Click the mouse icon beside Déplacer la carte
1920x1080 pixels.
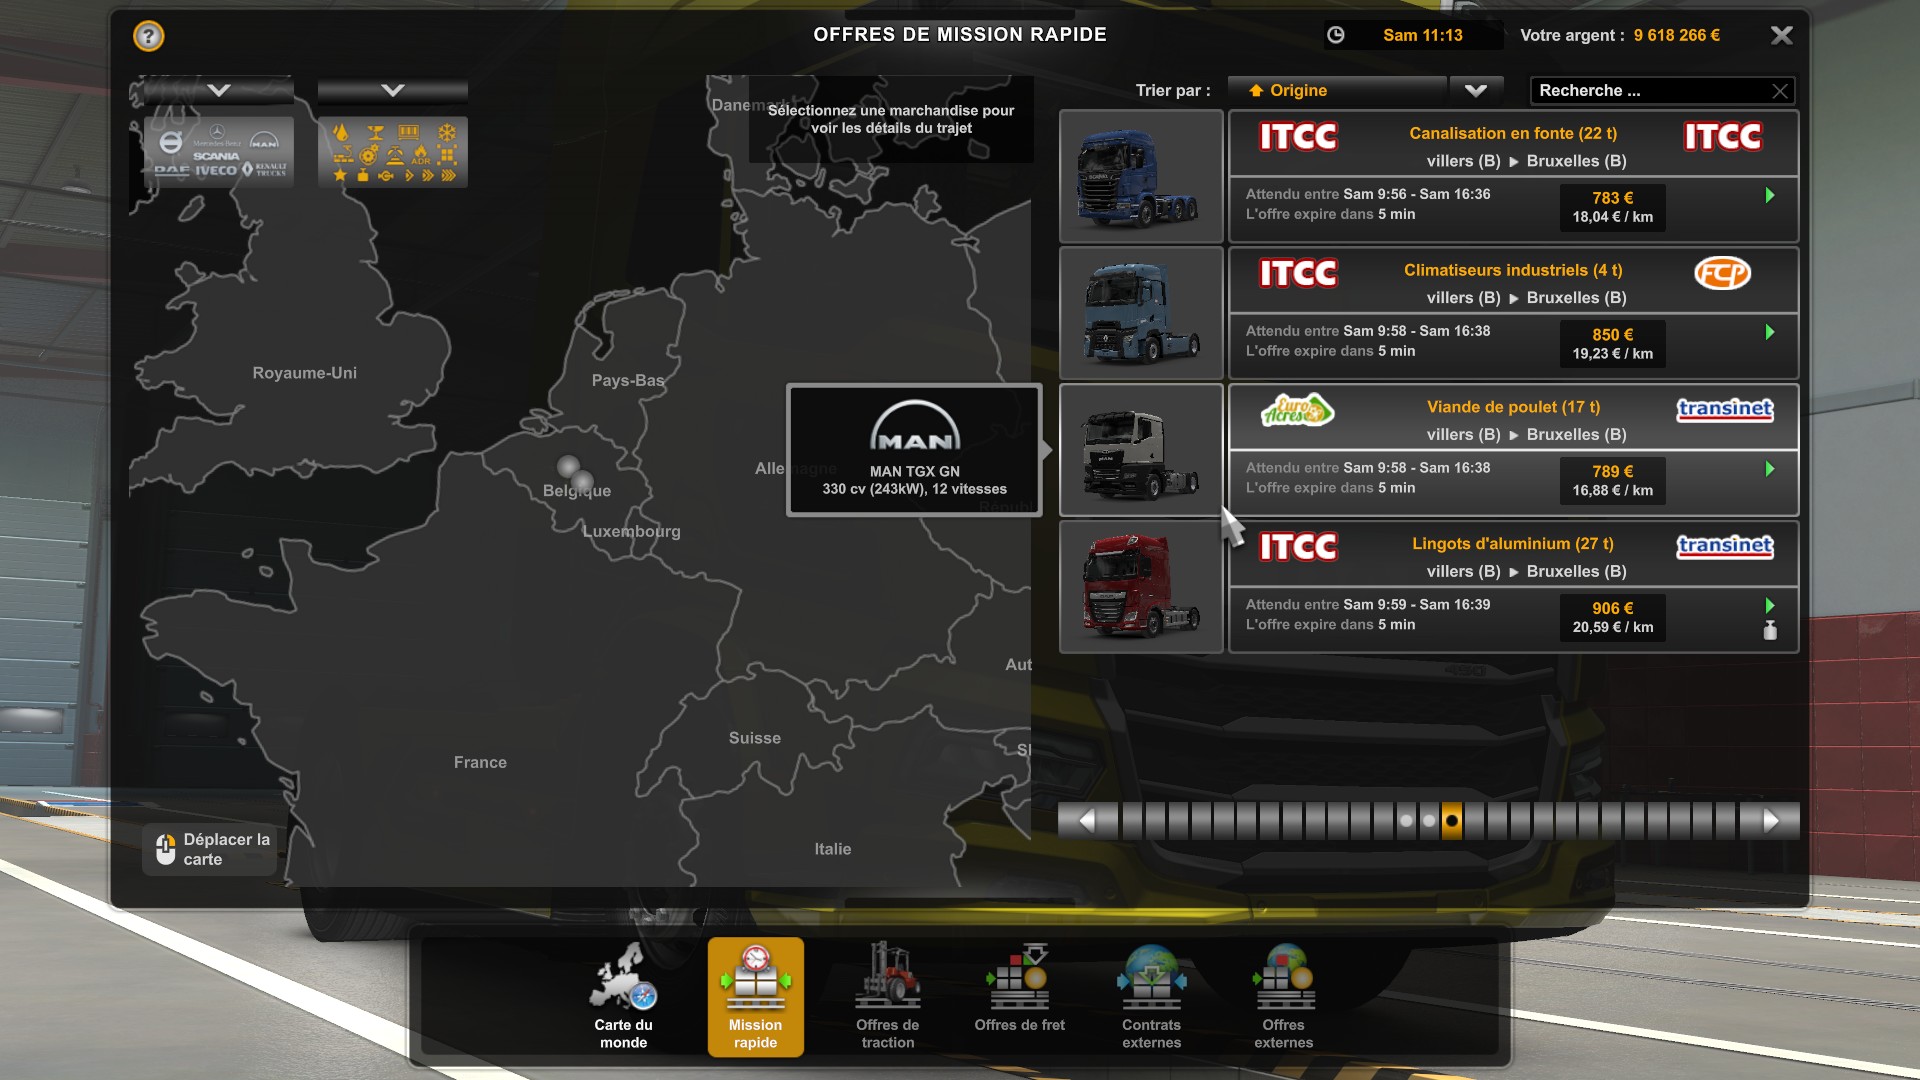click(165, 849)
